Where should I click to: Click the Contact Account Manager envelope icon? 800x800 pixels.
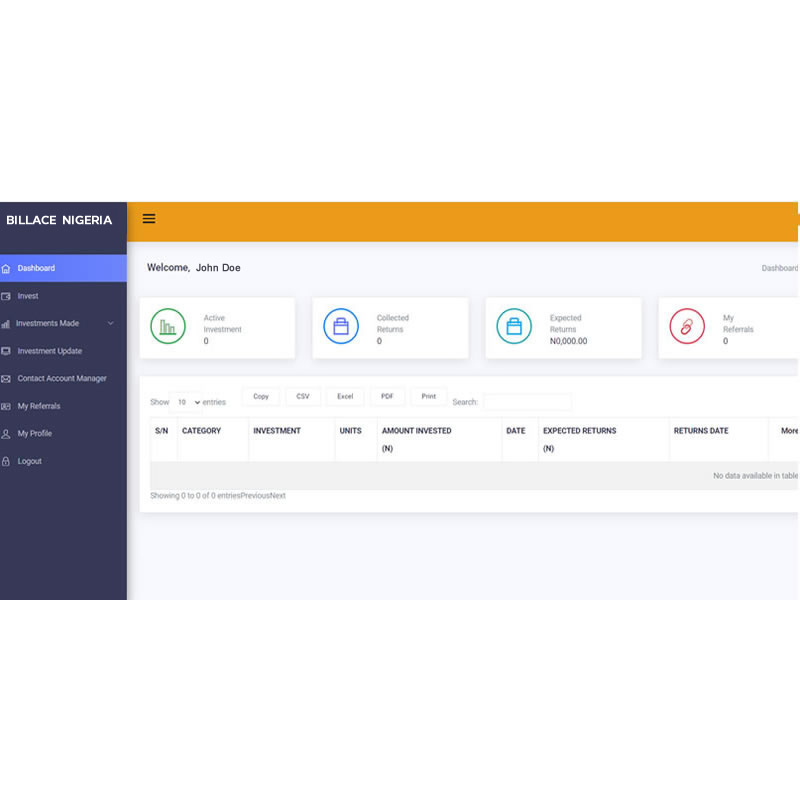click(x=6, y=379)
